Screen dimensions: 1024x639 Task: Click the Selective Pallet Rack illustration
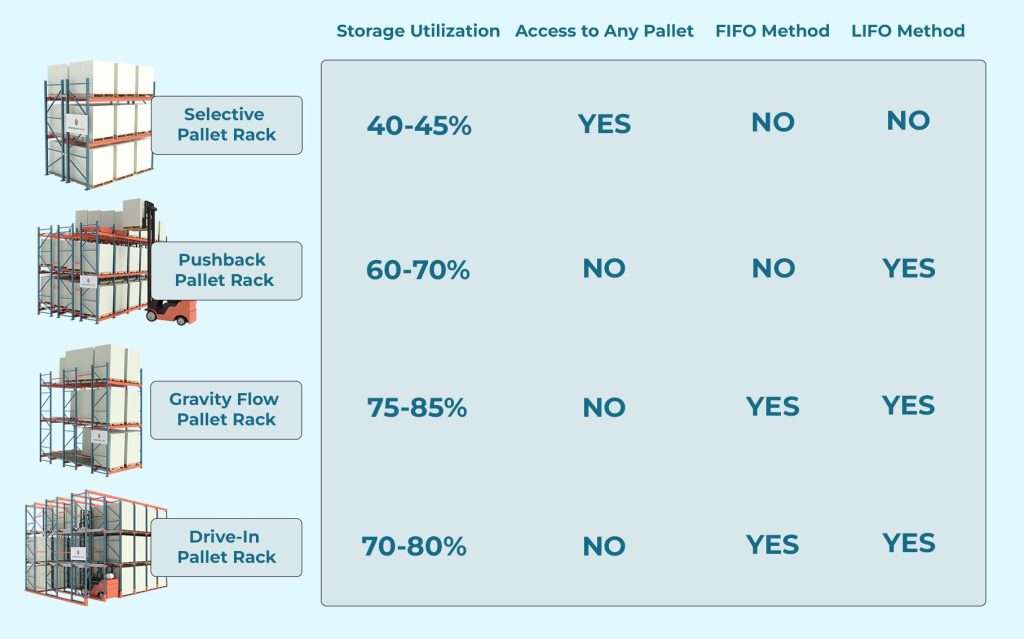pos(97,124)
